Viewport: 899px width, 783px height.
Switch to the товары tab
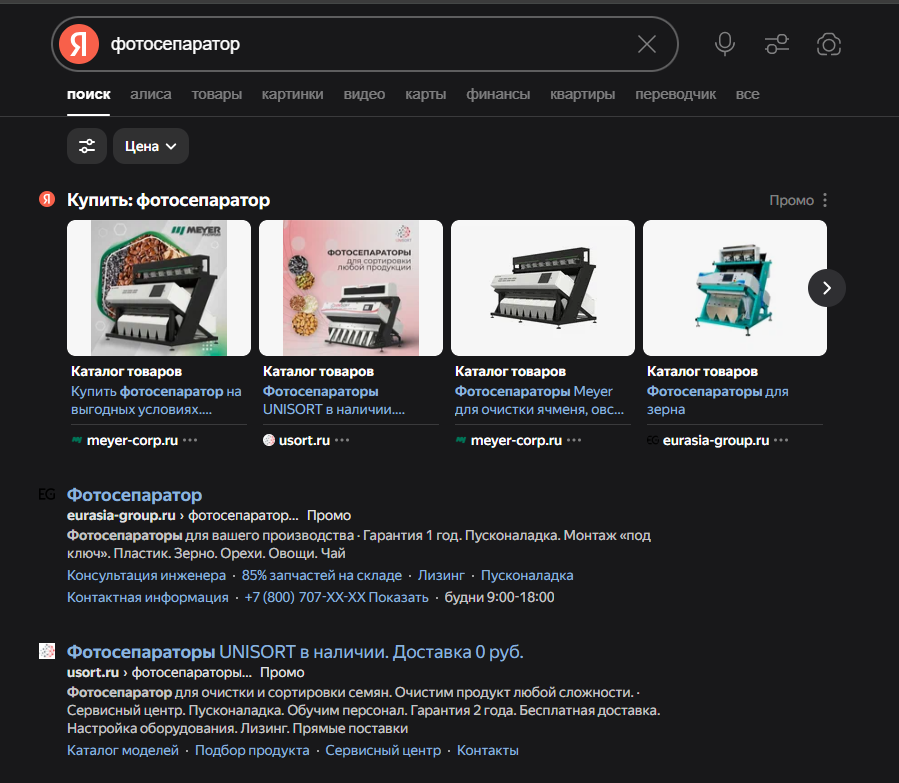click(x=217, y=94)
